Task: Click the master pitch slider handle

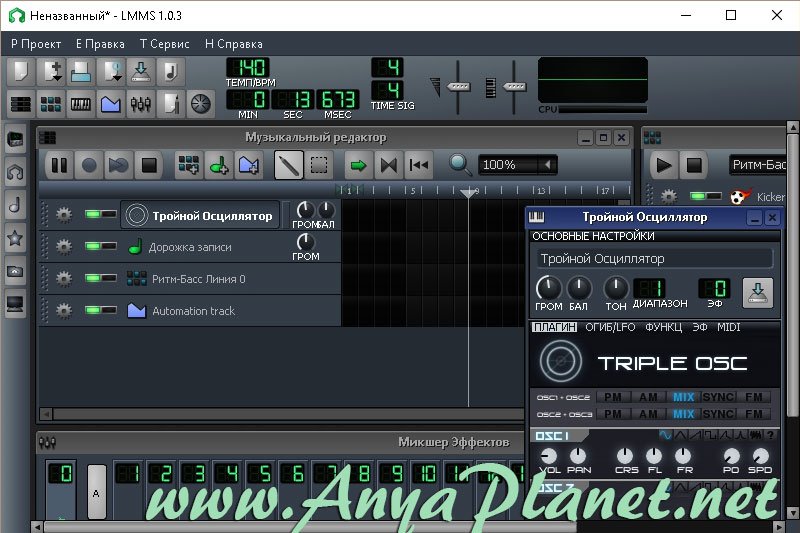Action: point(514,87)
